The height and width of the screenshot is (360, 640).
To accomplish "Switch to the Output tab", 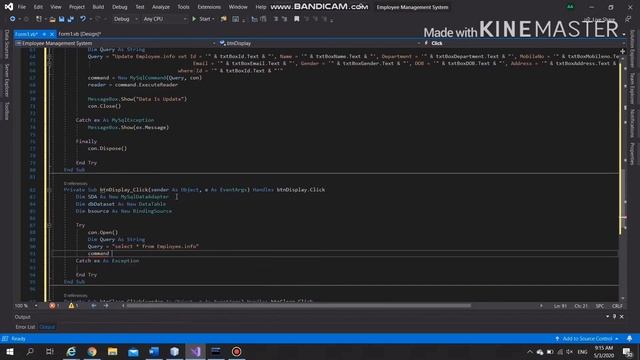I will (47, 327).
